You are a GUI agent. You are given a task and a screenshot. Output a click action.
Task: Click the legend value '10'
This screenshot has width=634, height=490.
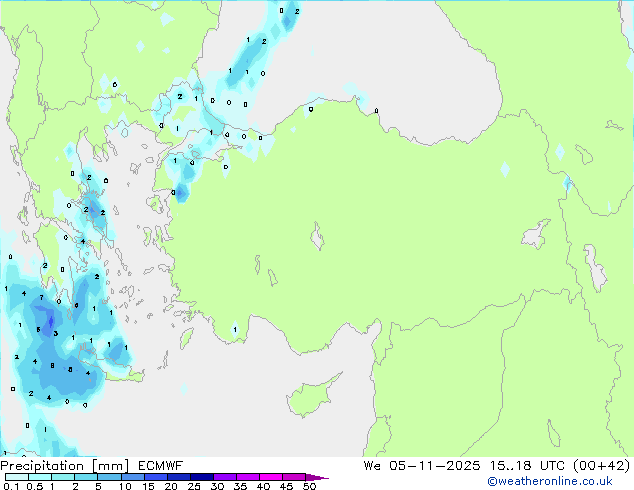(x=125, y=486)
